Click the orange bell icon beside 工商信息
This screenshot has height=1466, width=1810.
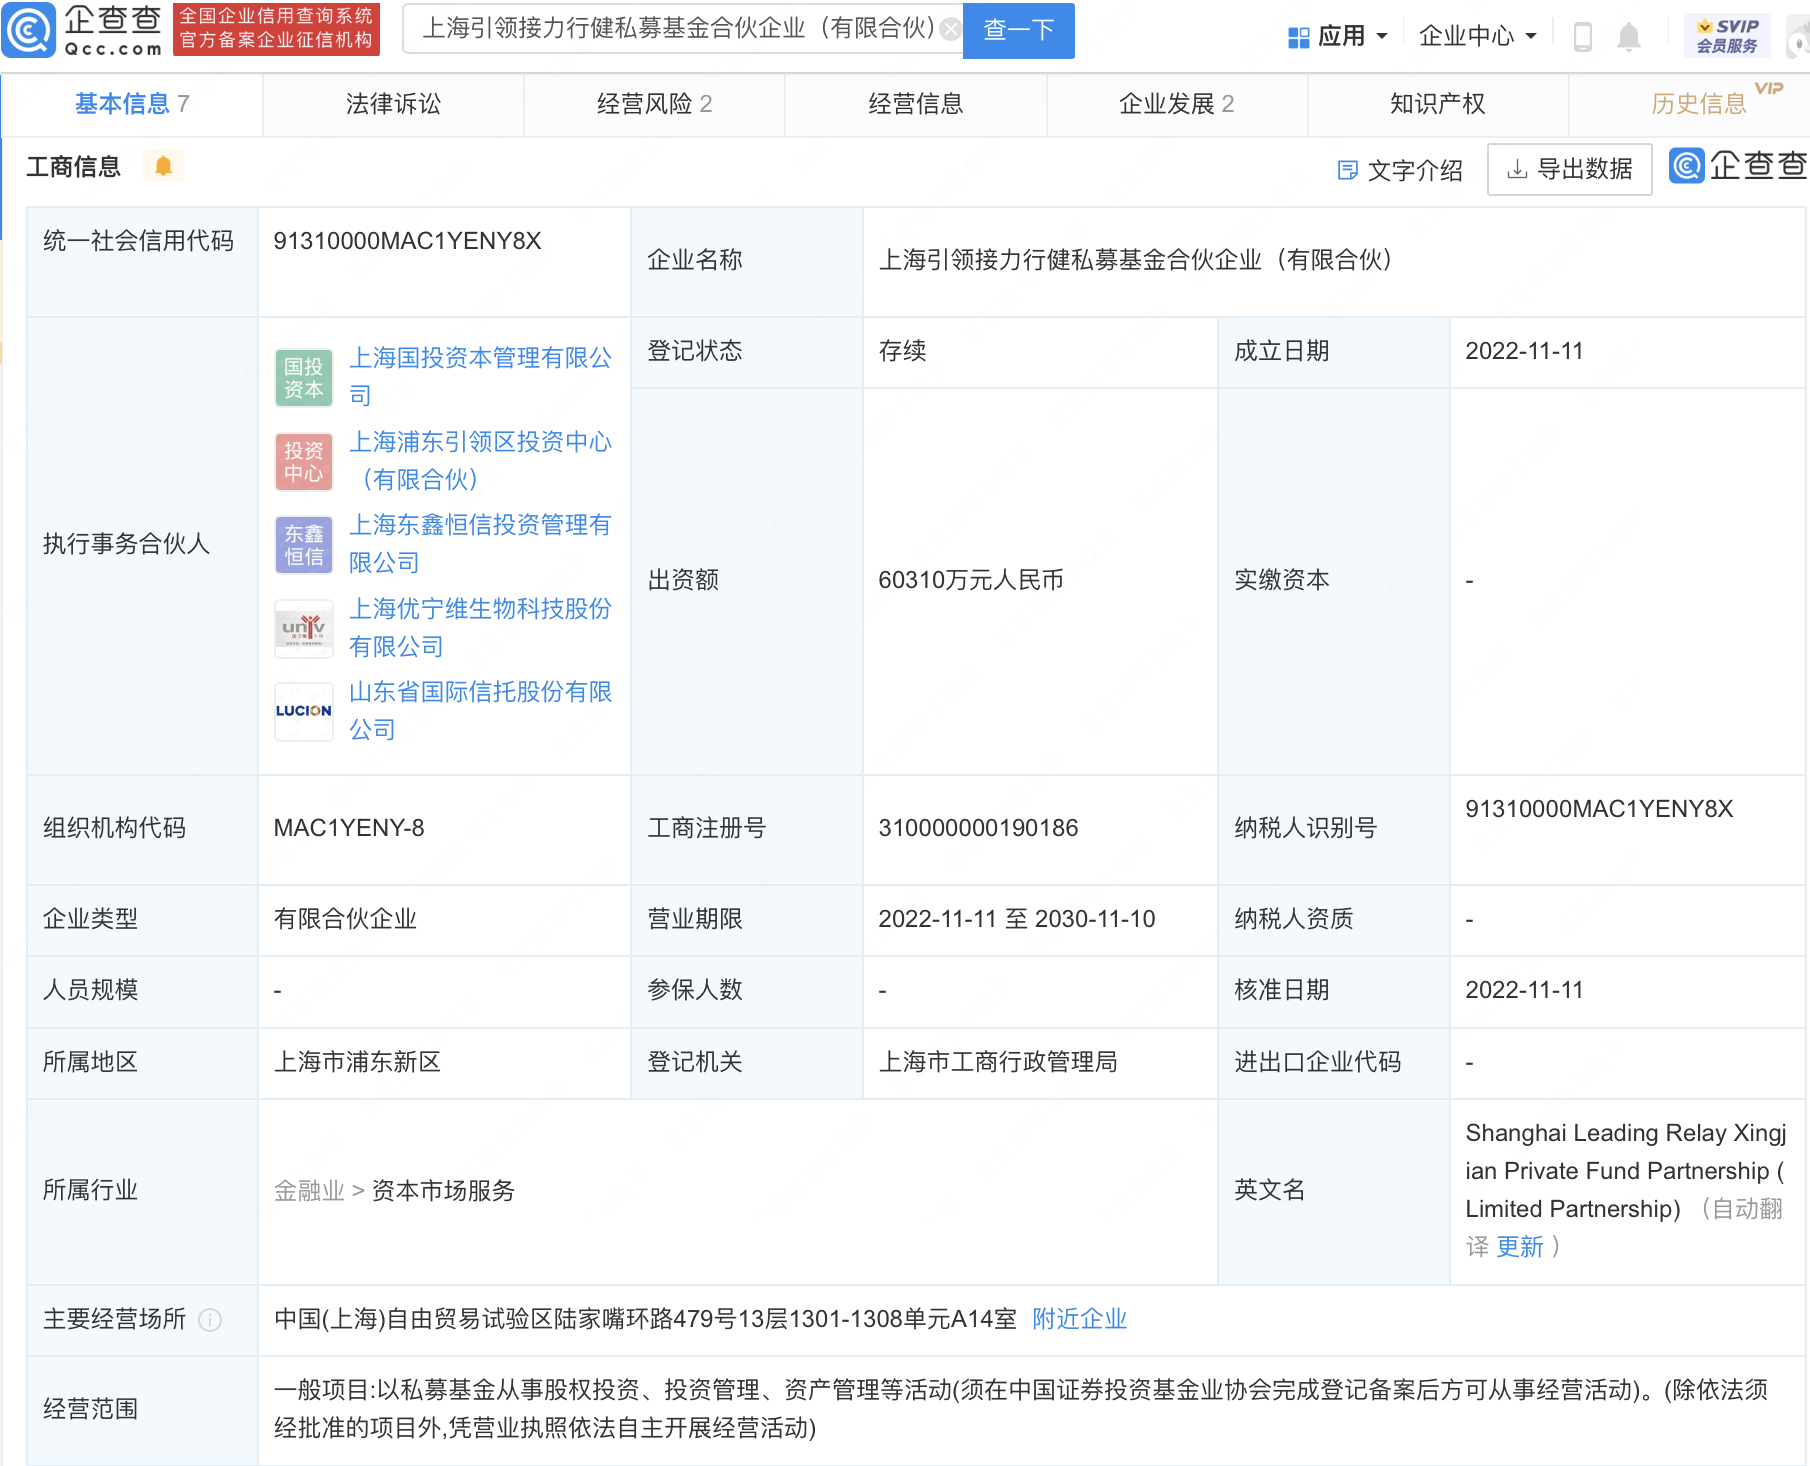point(163,166)
